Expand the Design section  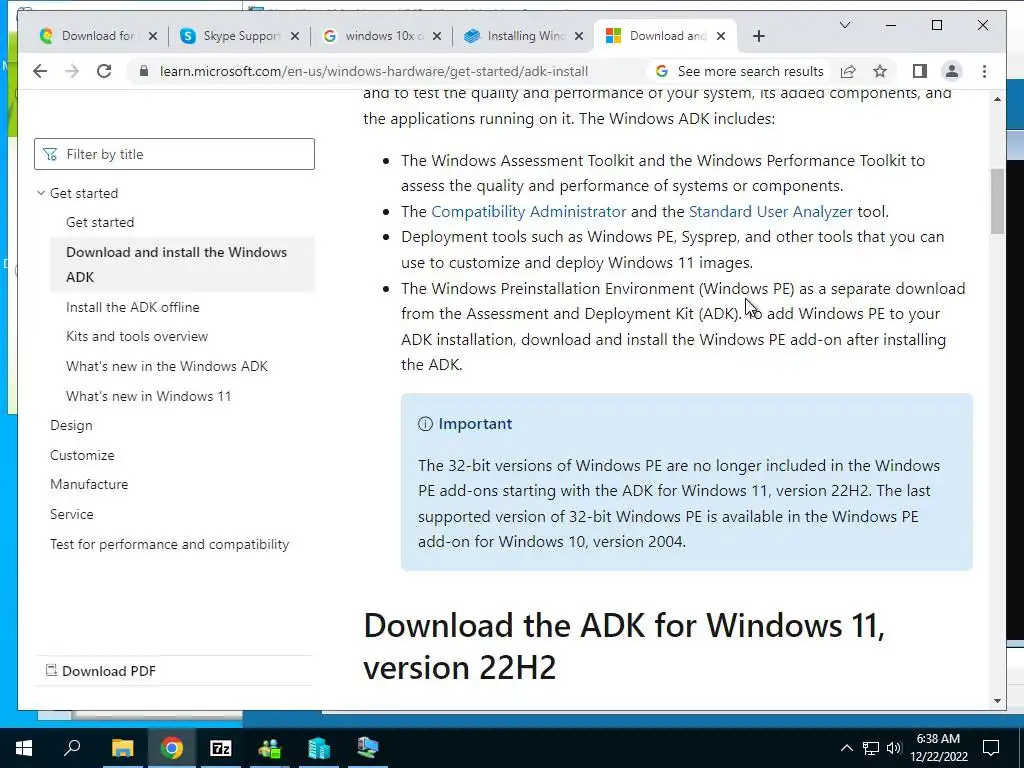point(71,426)
